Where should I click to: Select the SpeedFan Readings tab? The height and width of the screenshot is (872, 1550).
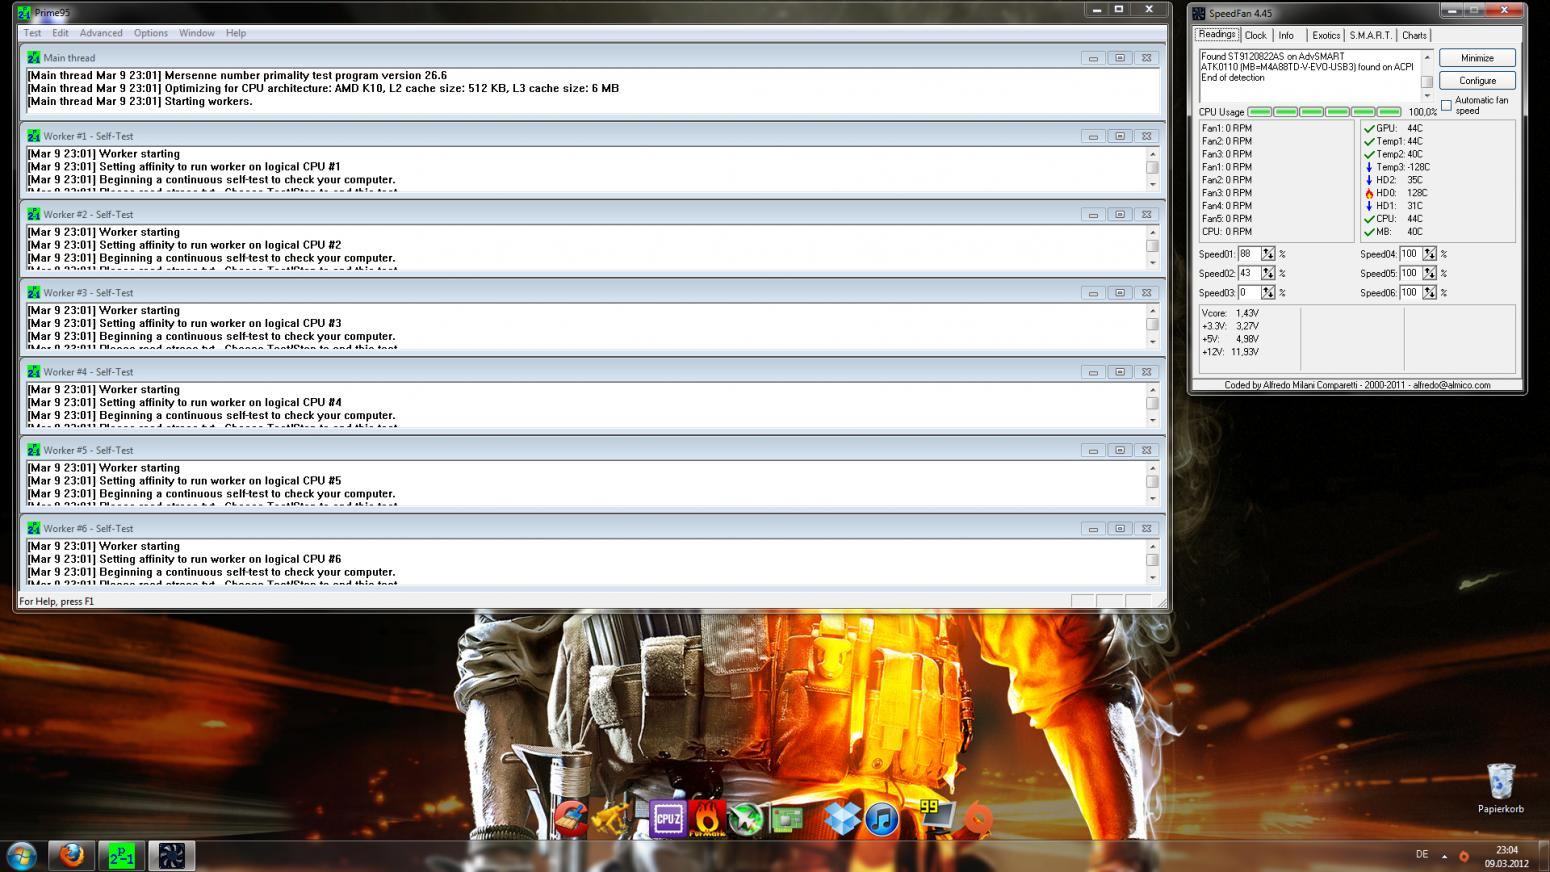[1217, 34]
